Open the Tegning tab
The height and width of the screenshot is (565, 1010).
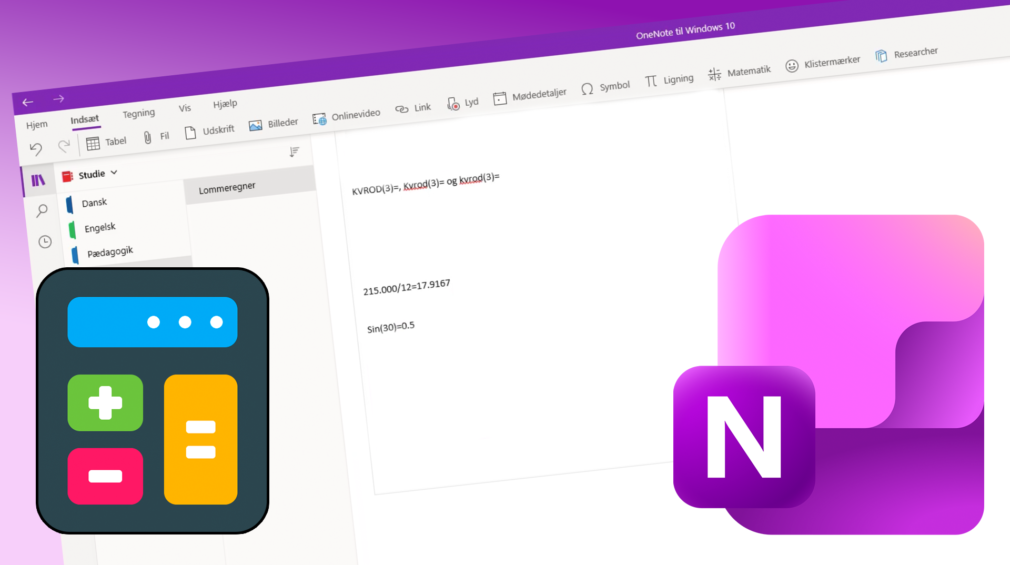139,114
